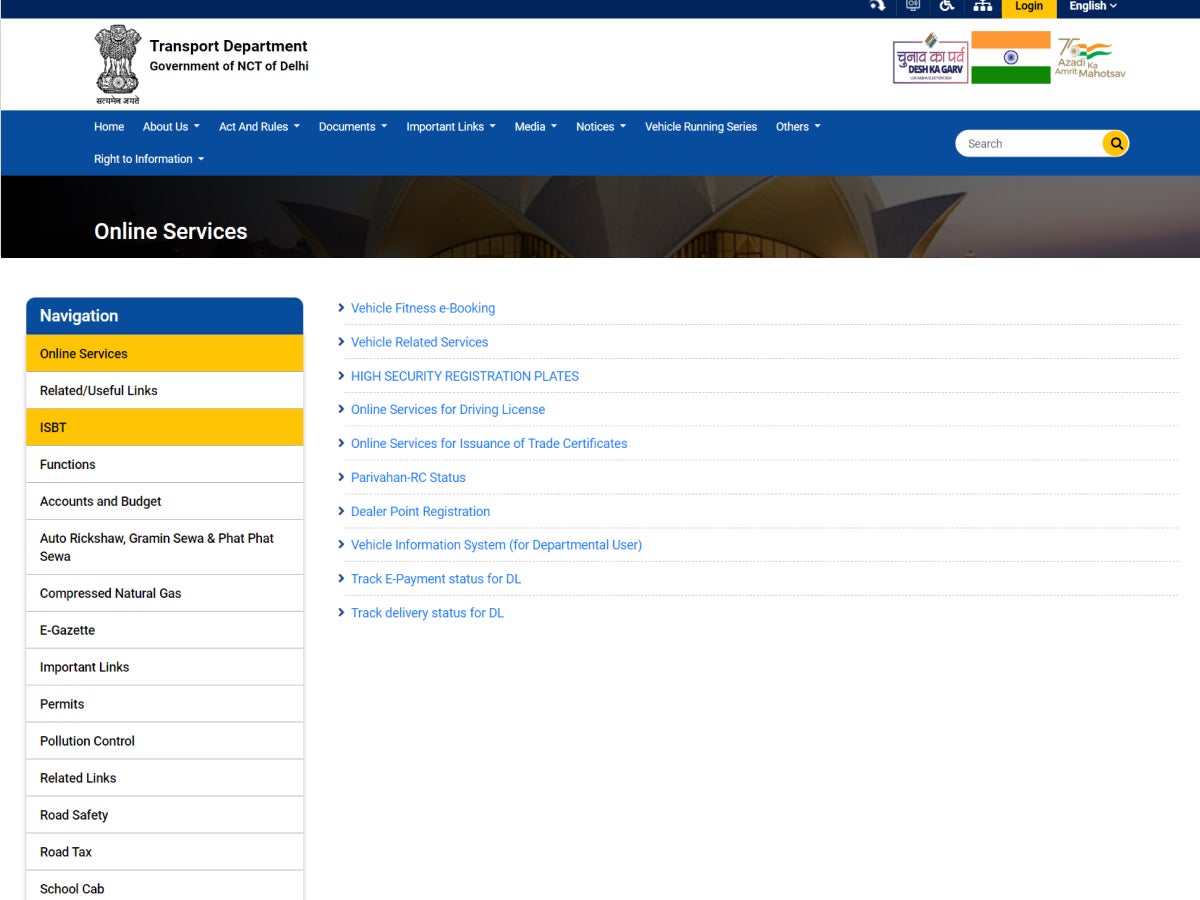This screenshot has height=900, width=1200.
Task: Open the Right to Information menu
Action: pyautogui.click(x=143, y=158)
